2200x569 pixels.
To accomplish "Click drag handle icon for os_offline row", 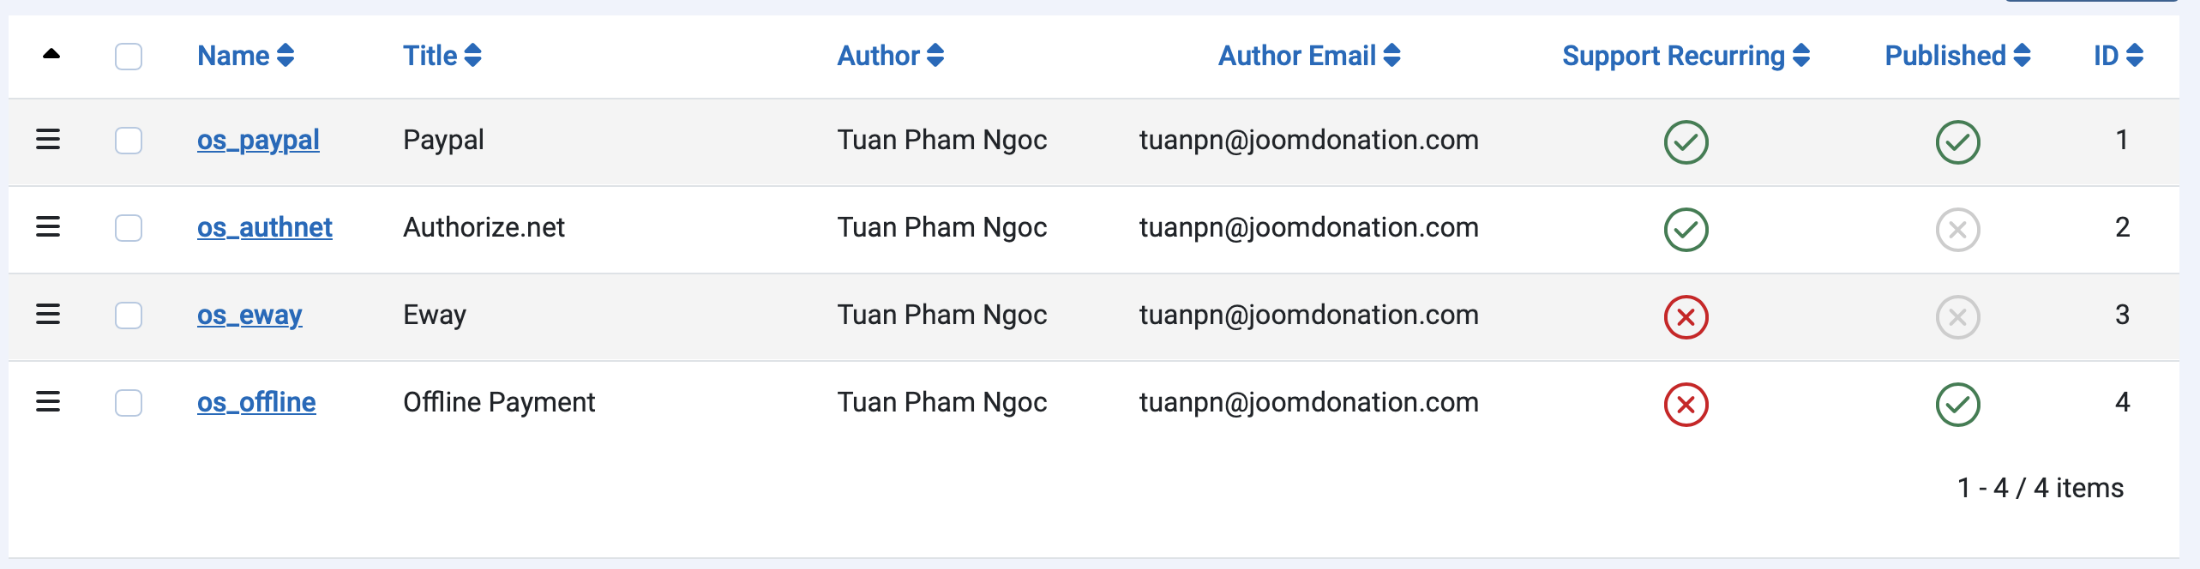I will [48, 402].
